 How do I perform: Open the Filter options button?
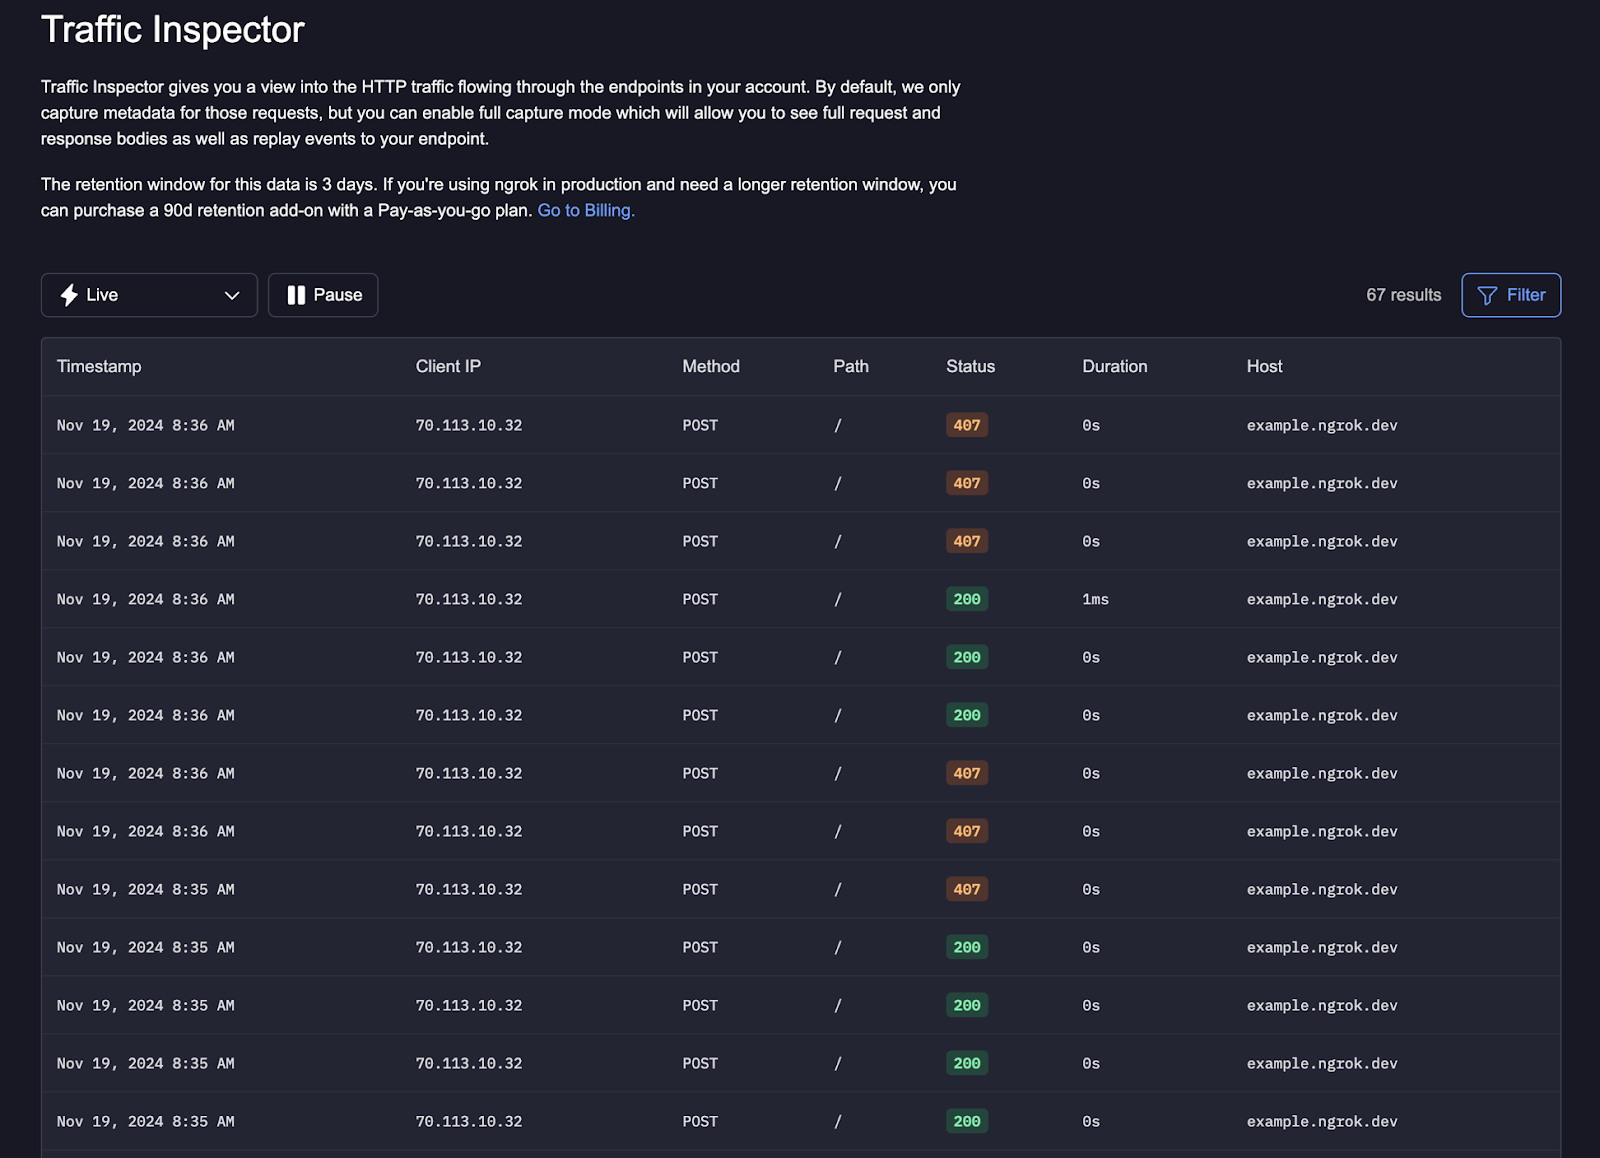(1510, 295)
